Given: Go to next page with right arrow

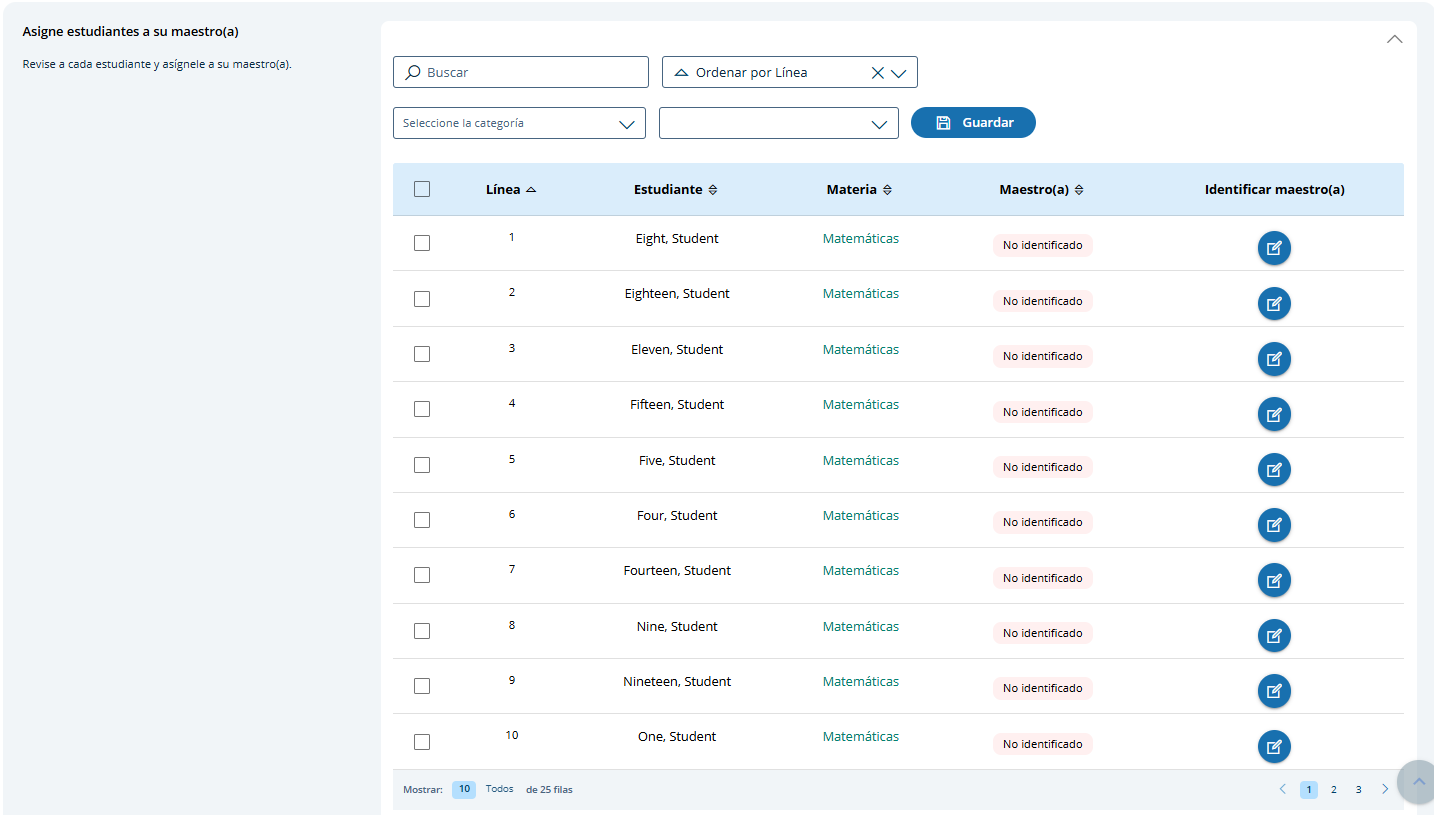Looking at the screenshot, I should (x=1385, y=789).
